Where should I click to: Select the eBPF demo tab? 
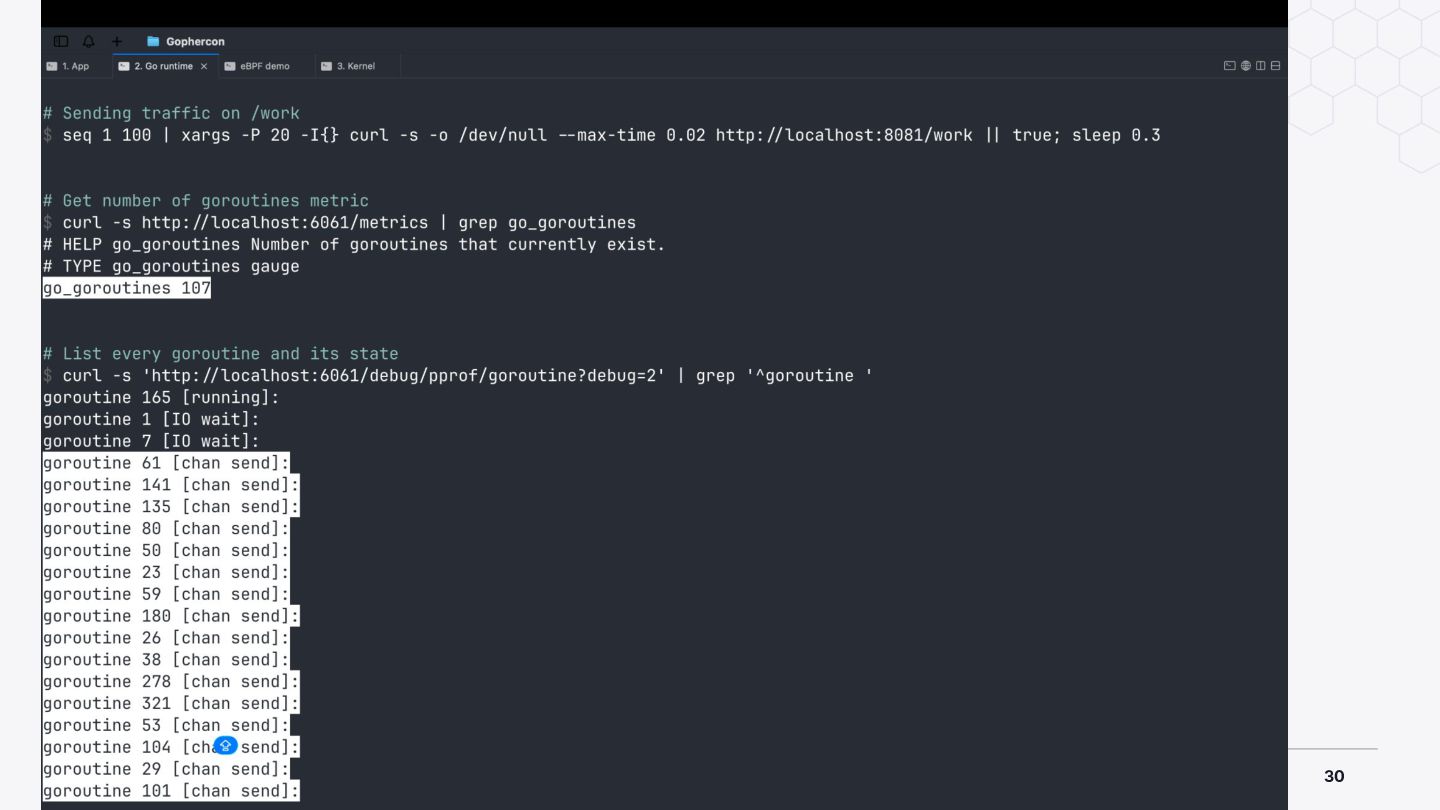(x=257, y=66)
